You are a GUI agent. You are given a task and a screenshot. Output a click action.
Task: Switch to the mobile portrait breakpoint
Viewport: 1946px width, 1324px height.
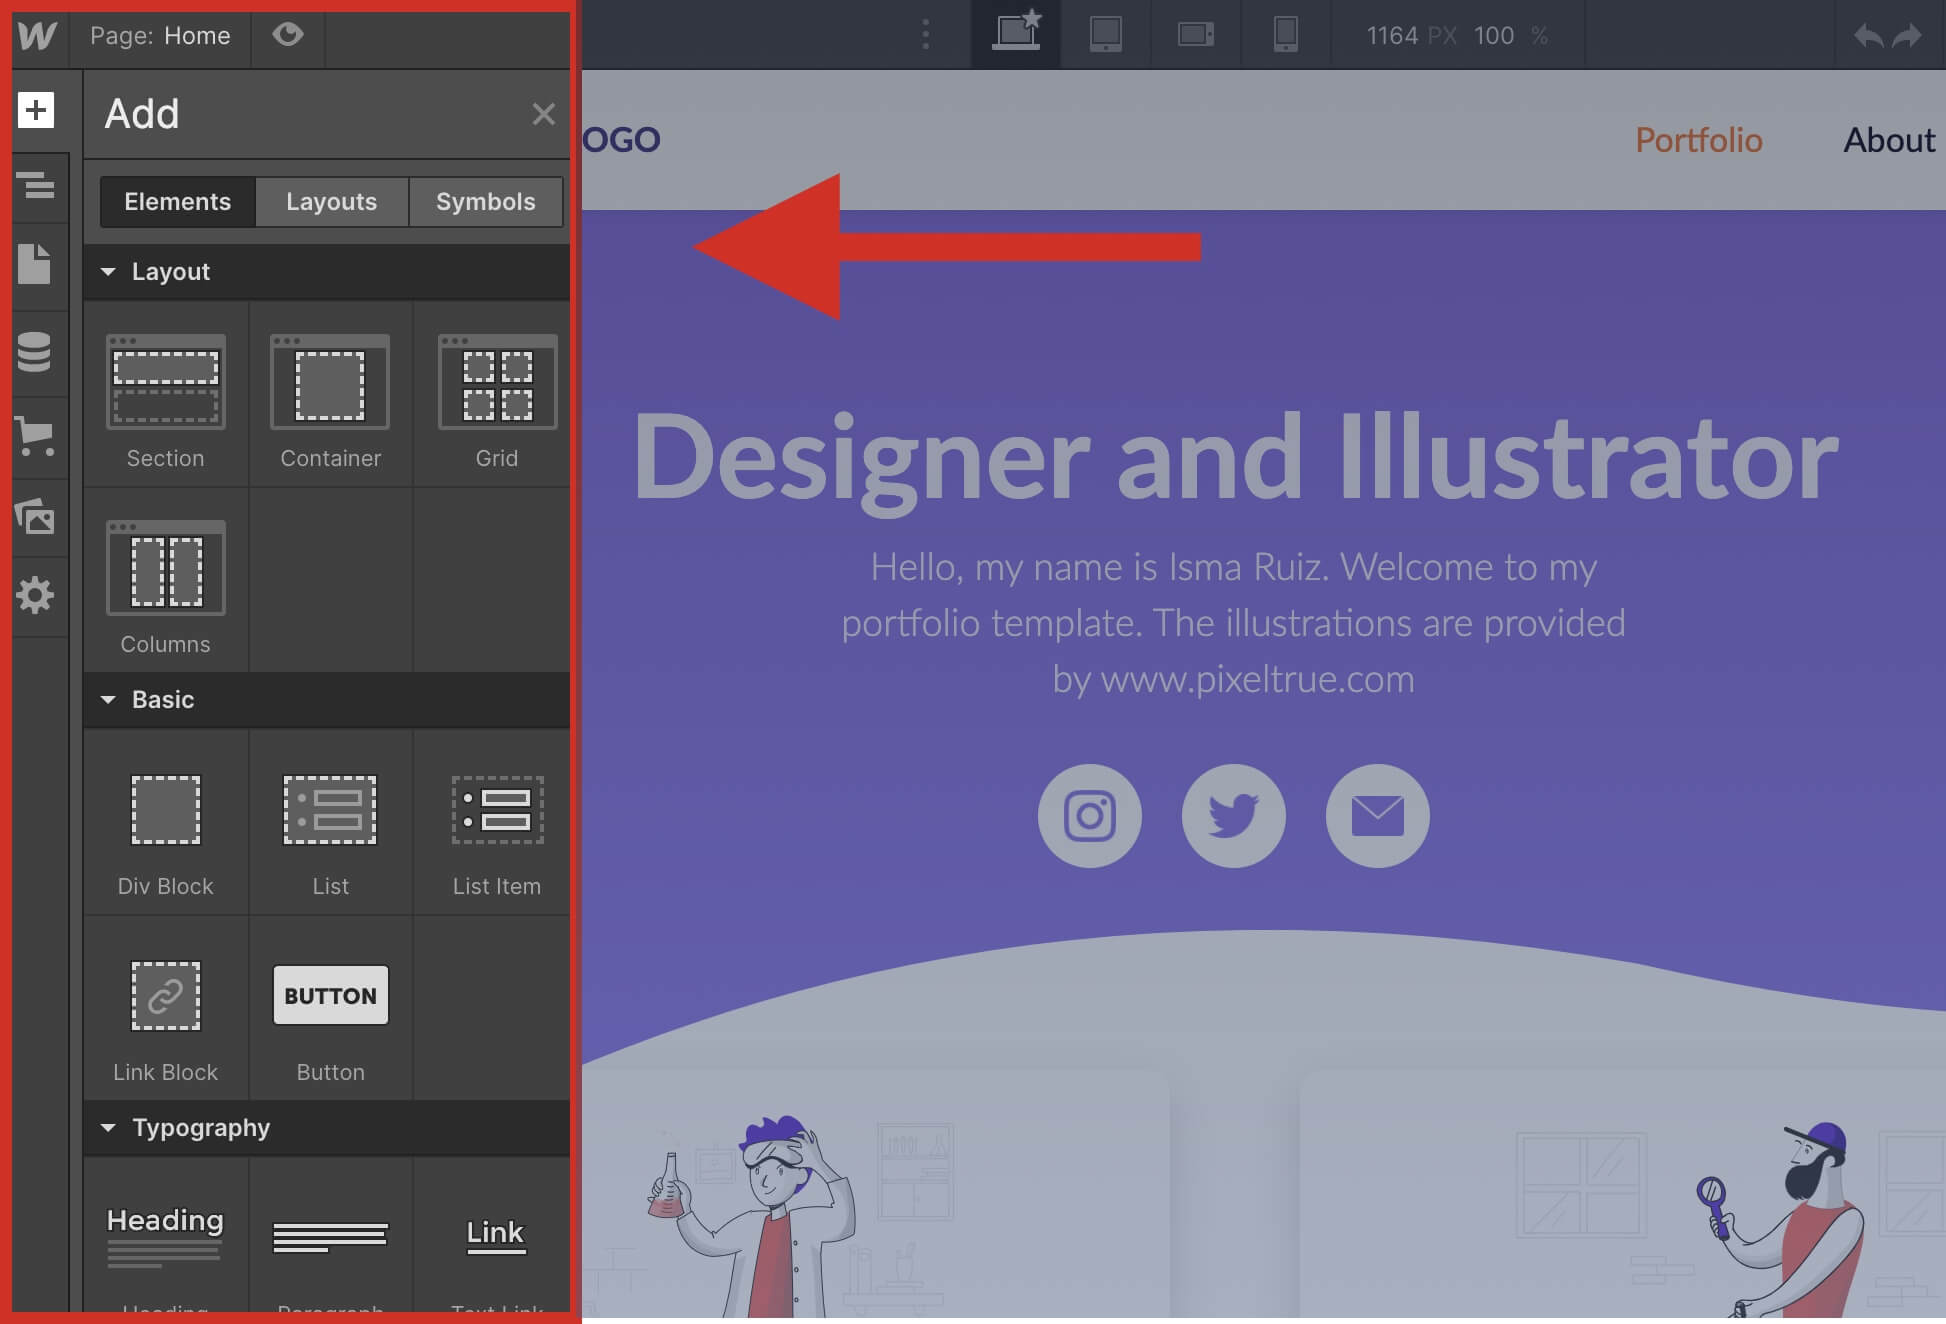click(1286, 34)
